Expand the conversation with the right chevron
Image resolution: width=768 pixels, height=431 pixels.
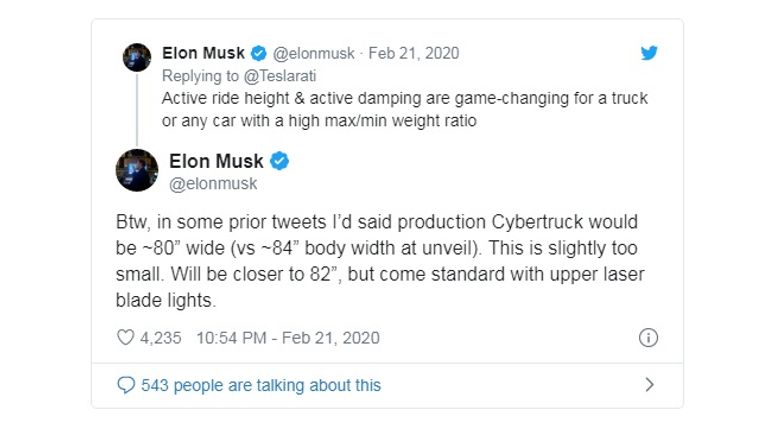(x=649, y=385)
